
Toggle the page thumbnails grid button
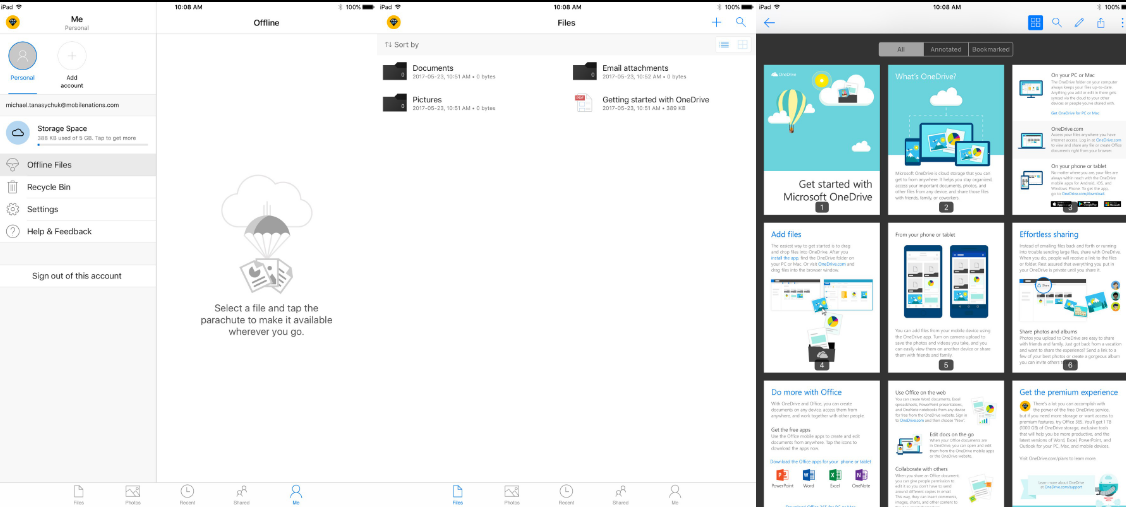[1035, 22]
